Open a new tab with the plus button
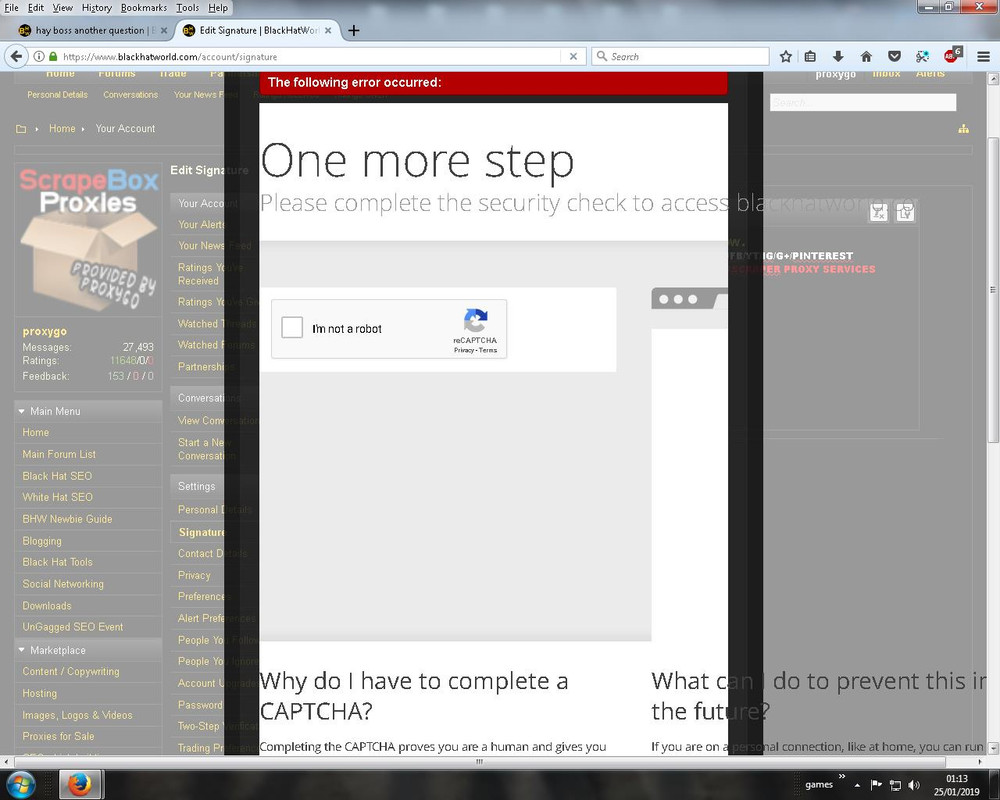Screen dimensions: 1000x800 354,30
